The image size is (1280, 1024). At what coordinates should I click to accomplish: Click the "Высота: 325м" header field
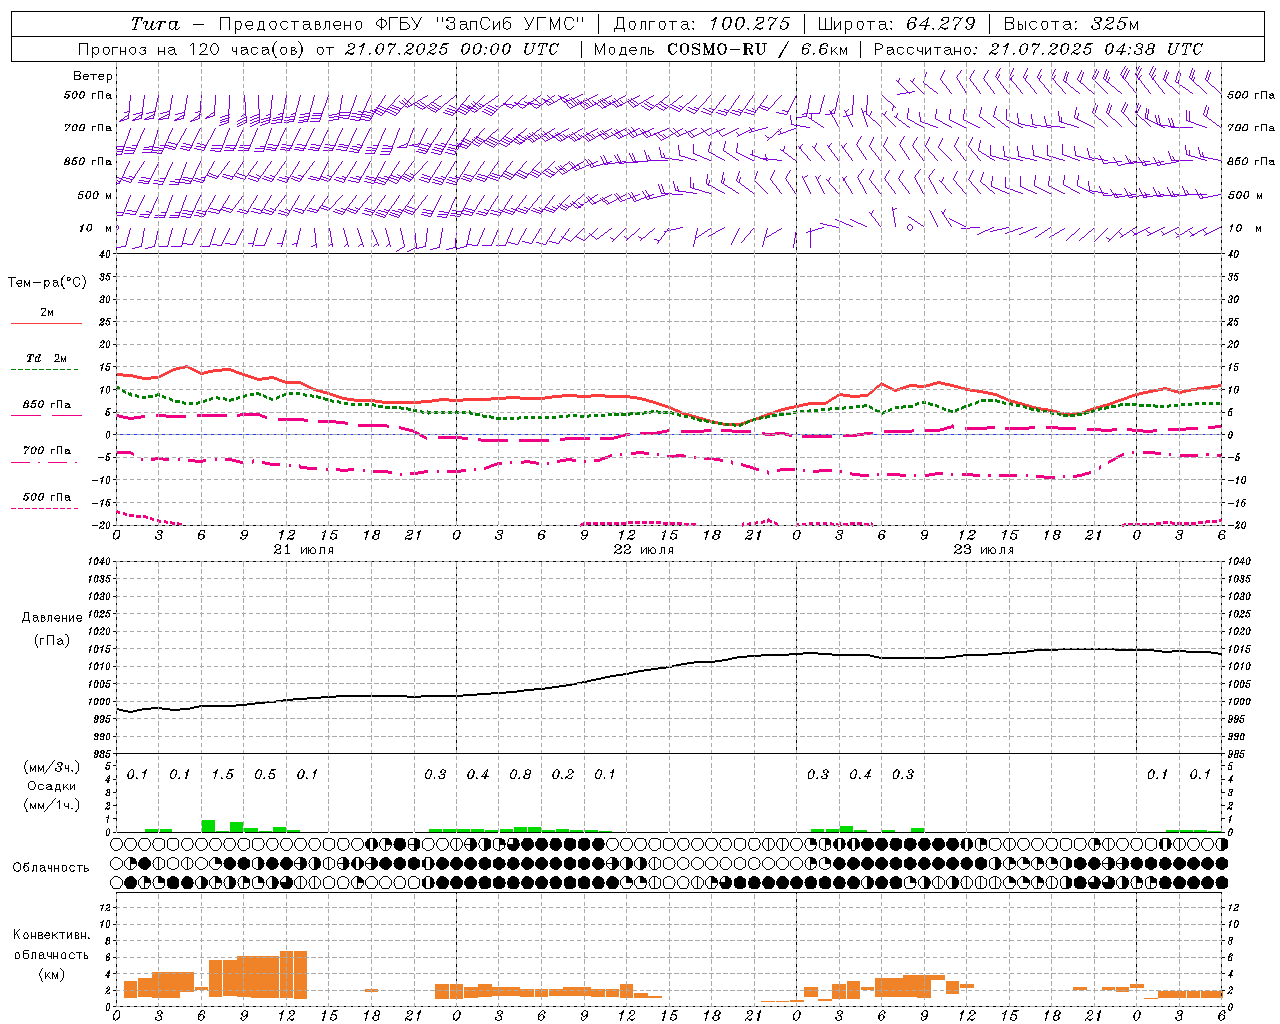(x=1071, y=24)
